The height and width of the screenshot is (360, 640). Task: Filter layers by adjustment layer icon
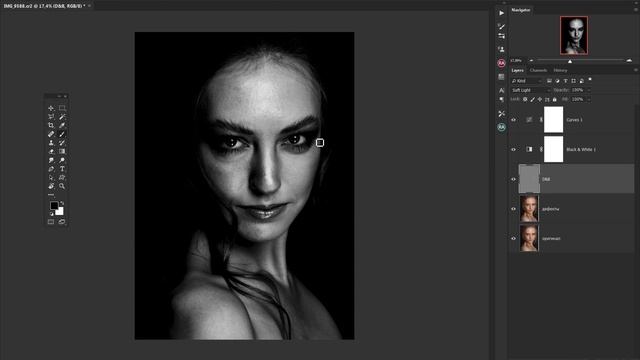tap(558, 81)
